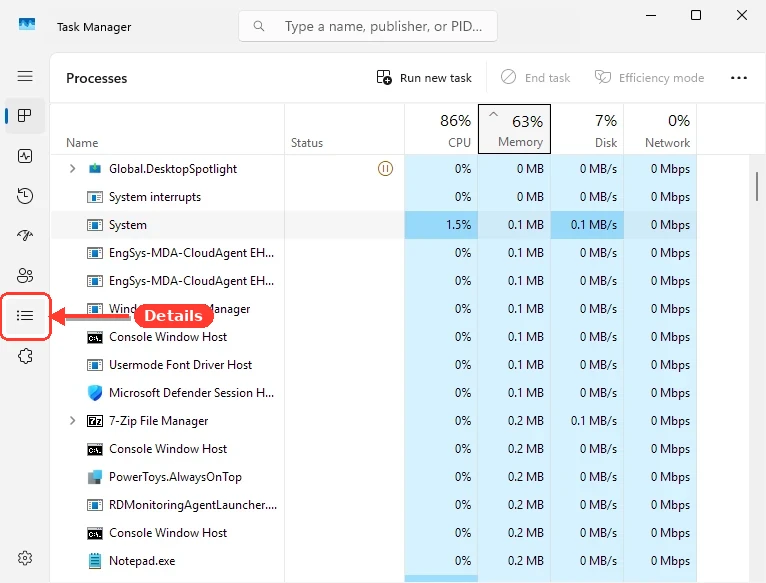
Task: Click the Global.DesktopSpotlight suspended status icon
Action: 385,169
